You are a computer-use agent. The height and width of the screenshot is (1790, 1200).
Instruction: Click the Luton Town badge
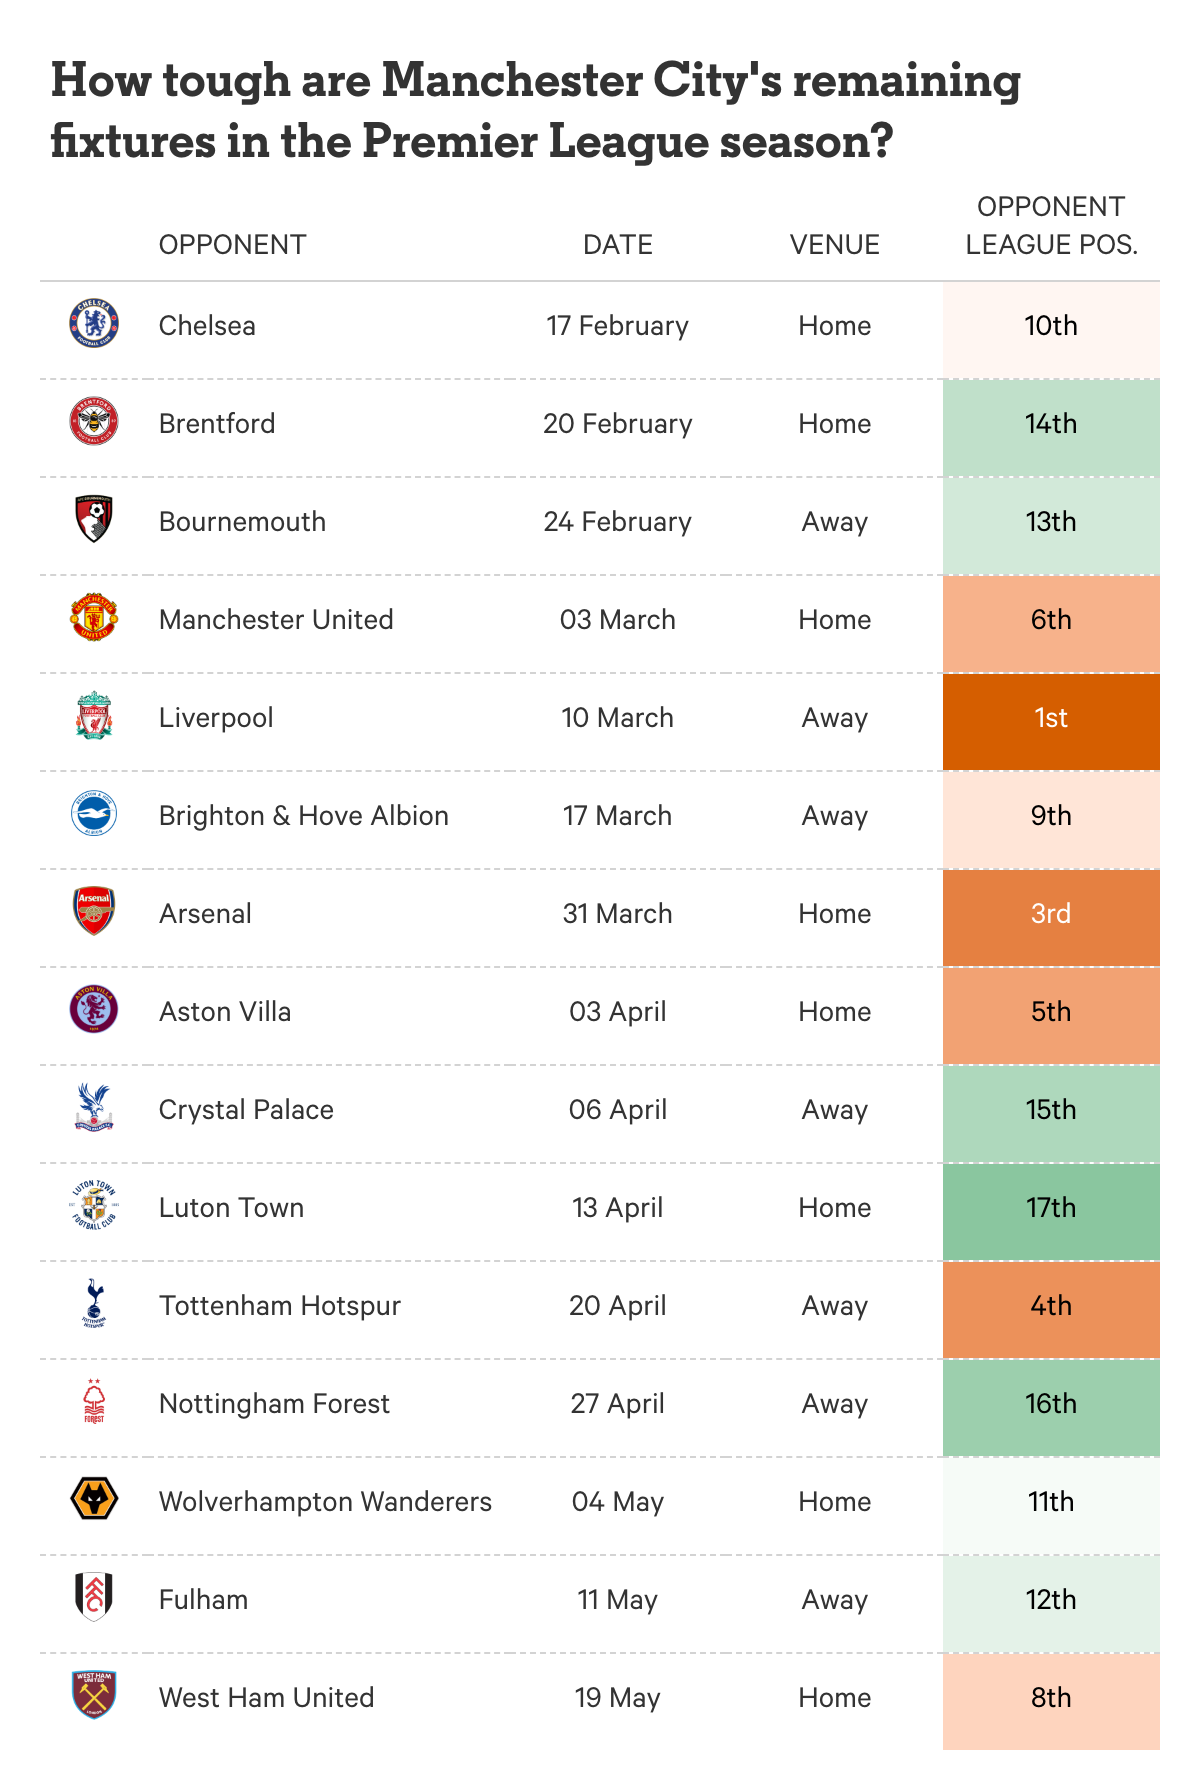click(94, 1206)
